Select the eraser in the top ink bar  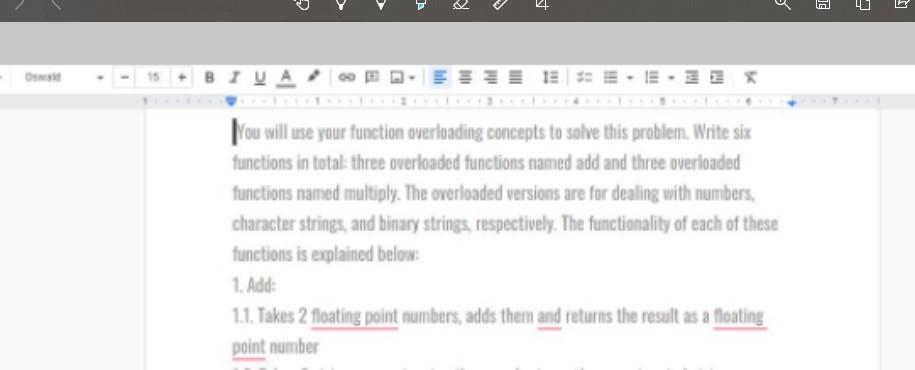click(461, 5)
